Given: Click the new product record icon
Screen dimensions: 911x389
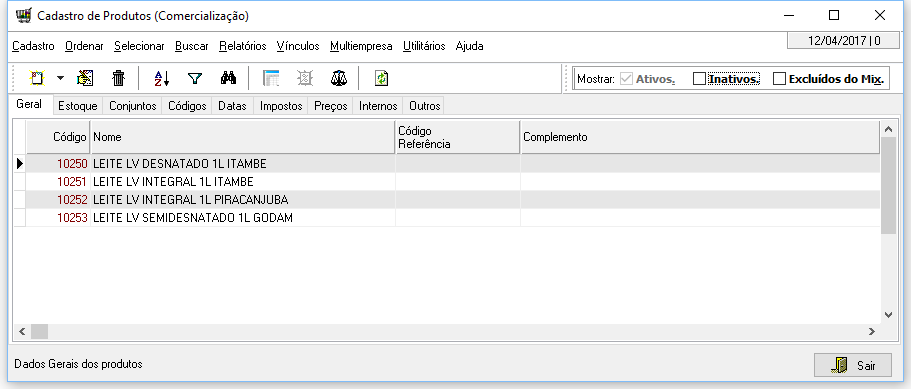Looking at the screenshot, I should 37,78.
